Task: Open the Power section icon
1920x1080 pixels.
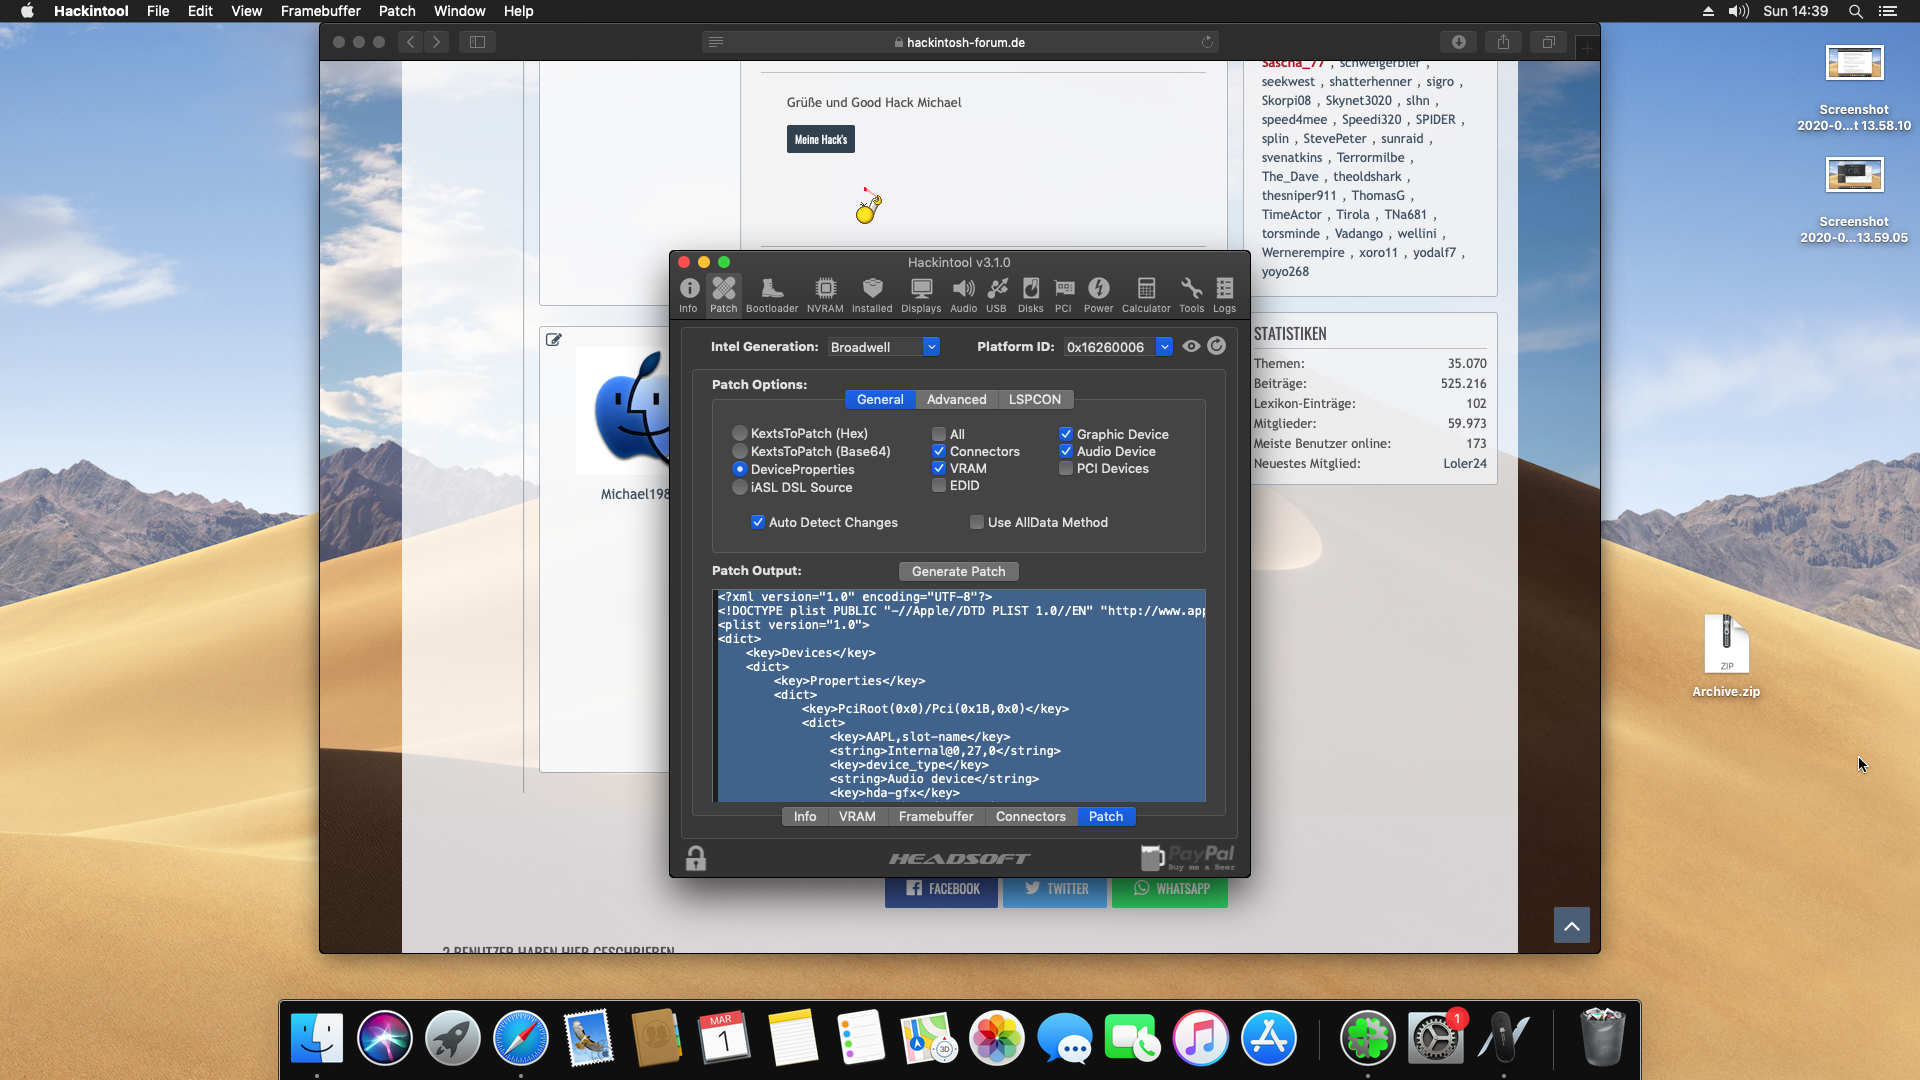Action: [x=1098, y=295]
